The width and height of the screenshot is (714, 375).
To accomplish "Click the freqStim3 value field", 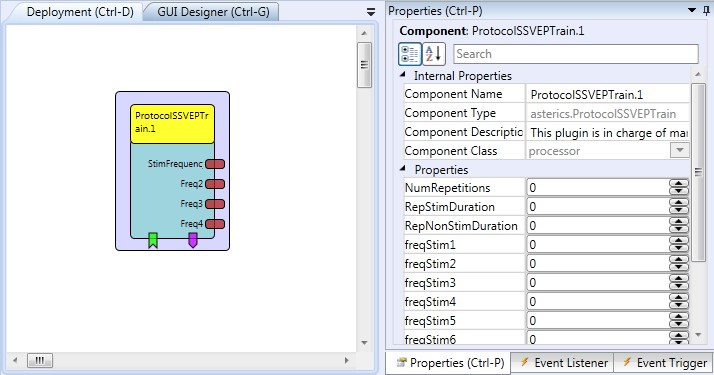I will click(x=597, y=283).
